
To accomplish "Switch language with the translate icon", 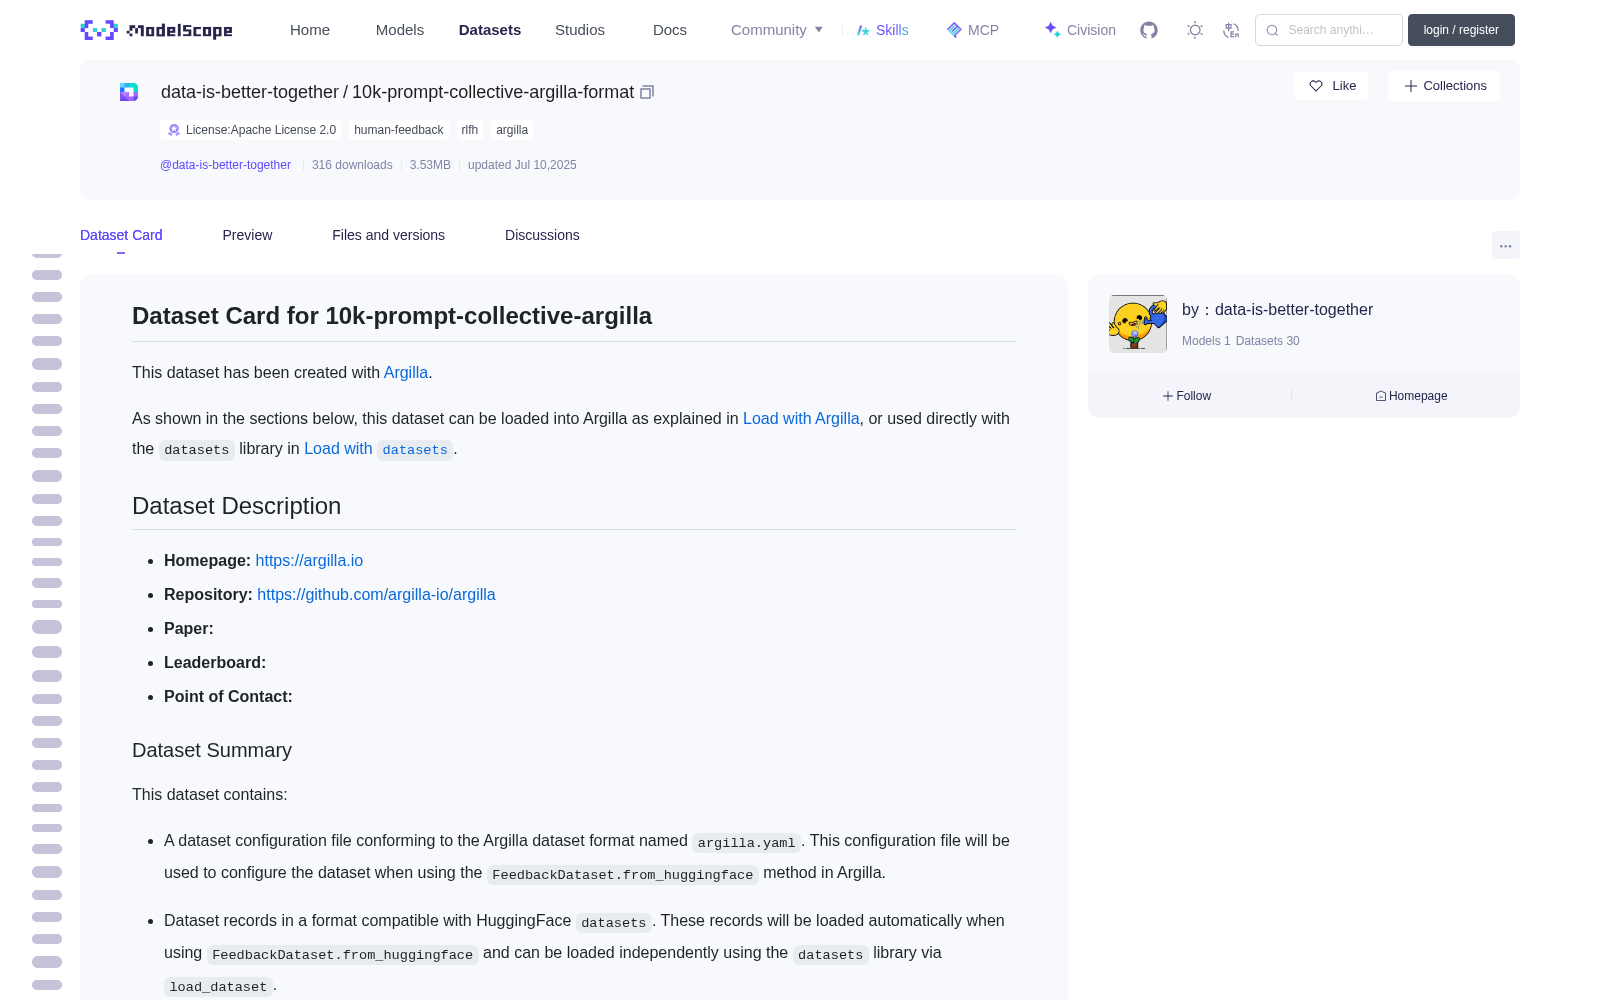I will tap(1232, 30).
